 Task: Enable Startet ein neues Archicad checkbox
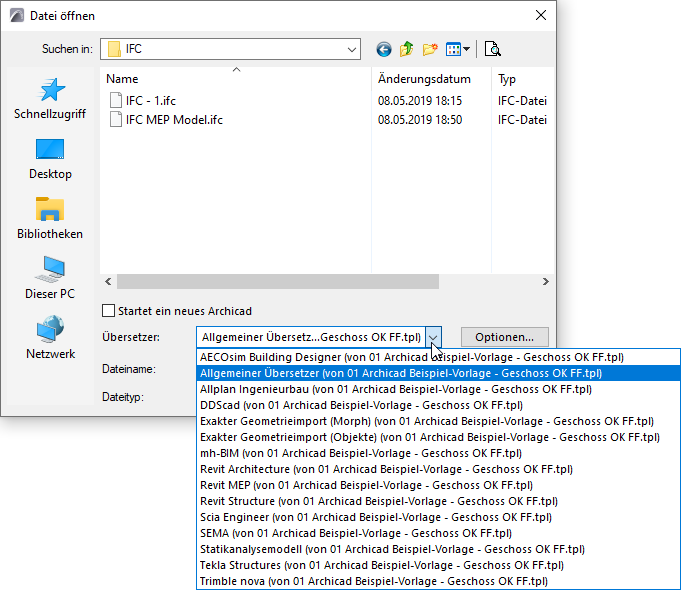pyautogui.click(x=108, y=311)
